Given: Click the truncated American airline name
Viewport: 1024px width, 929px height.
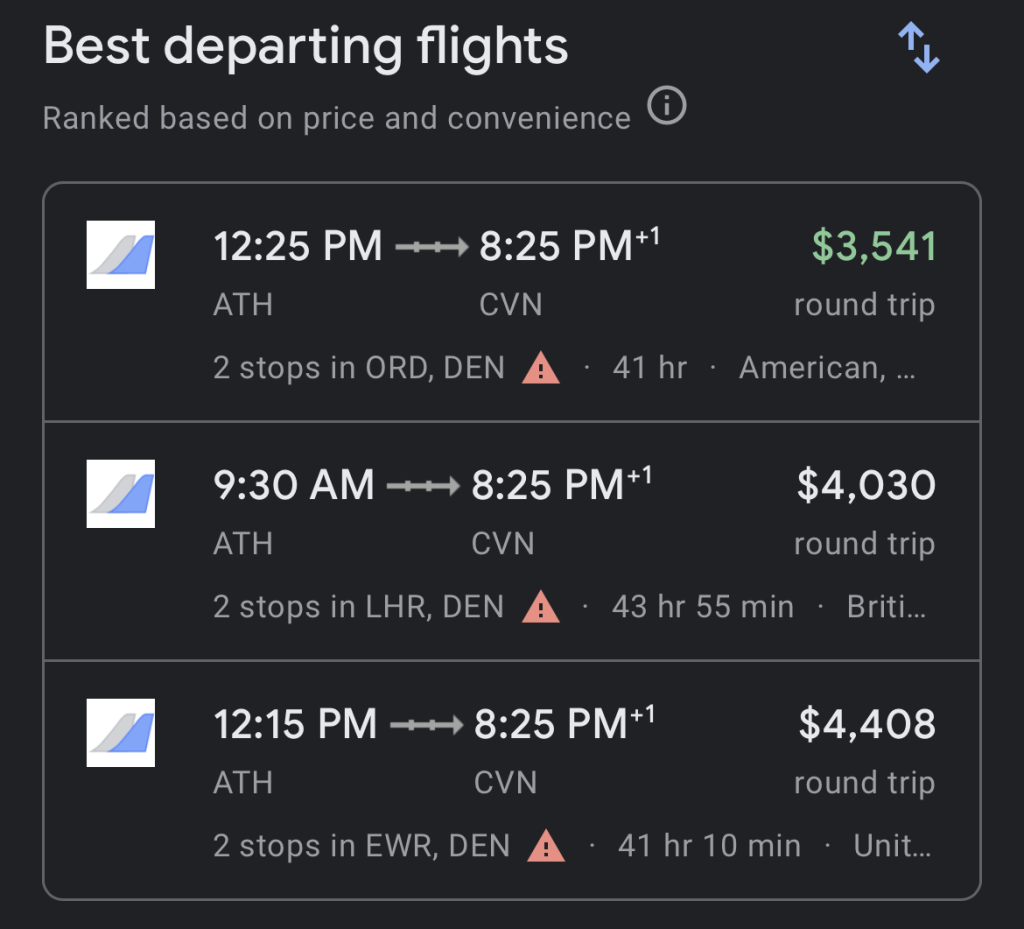Looking at the screenshot, I should click(826, 368).
